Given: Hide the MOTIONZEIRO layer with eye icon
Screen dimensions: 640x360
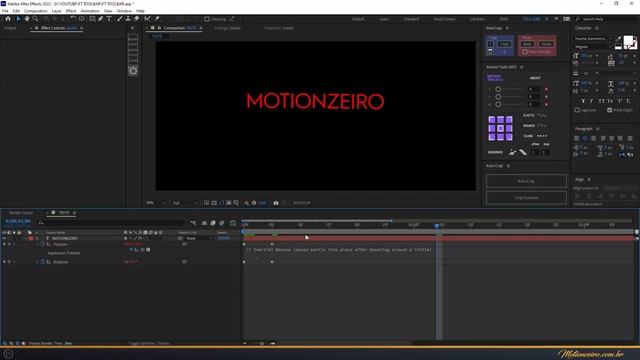Looking at the screenshot, I should pos(4,238).
